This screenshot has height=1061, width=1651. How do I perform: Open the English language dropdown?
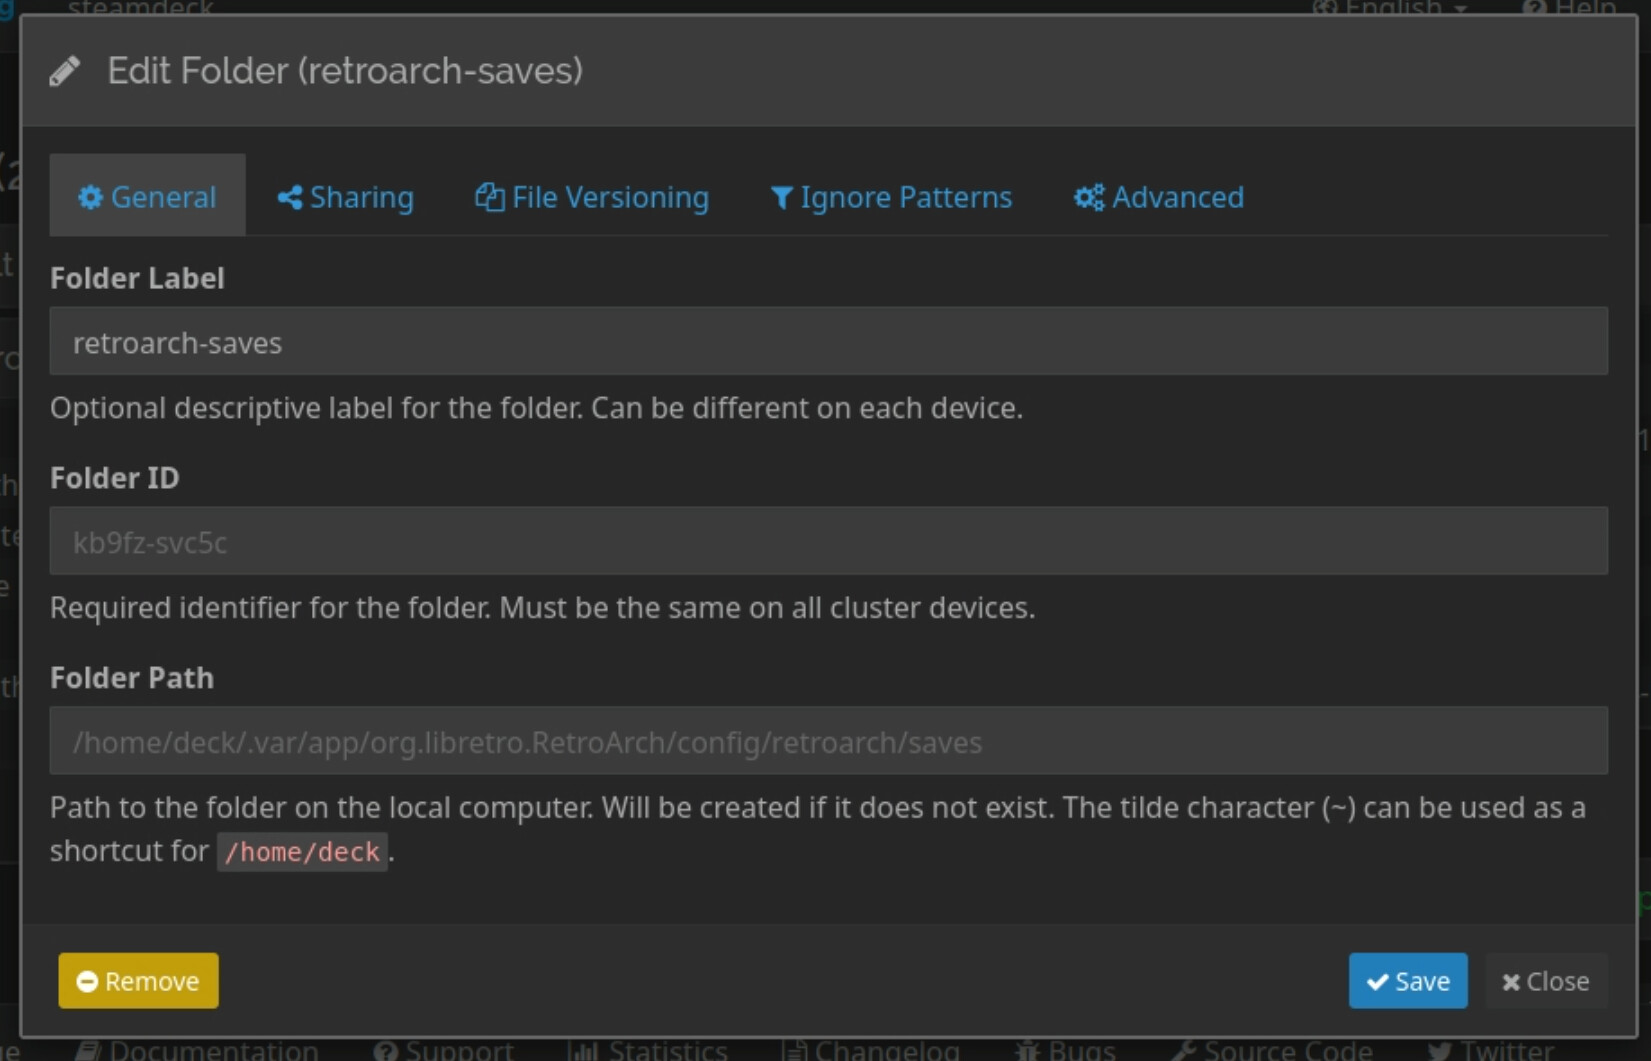pyautogui.click(x=1390, y=7)
